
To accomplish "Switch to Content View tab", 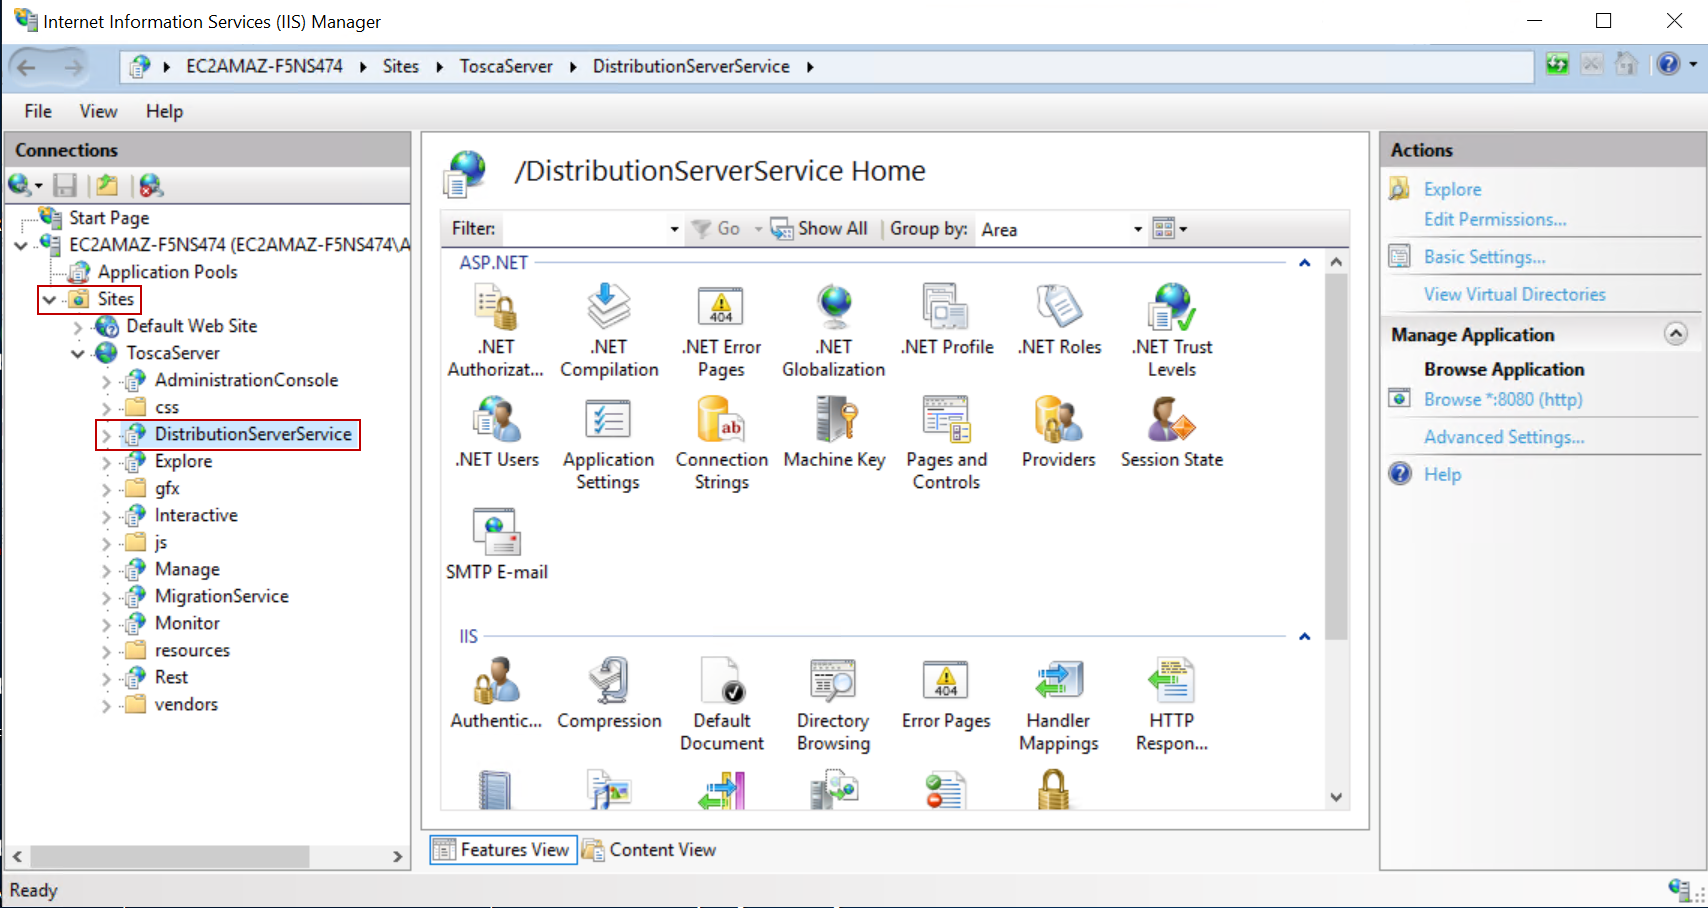I will click(650, 850).
